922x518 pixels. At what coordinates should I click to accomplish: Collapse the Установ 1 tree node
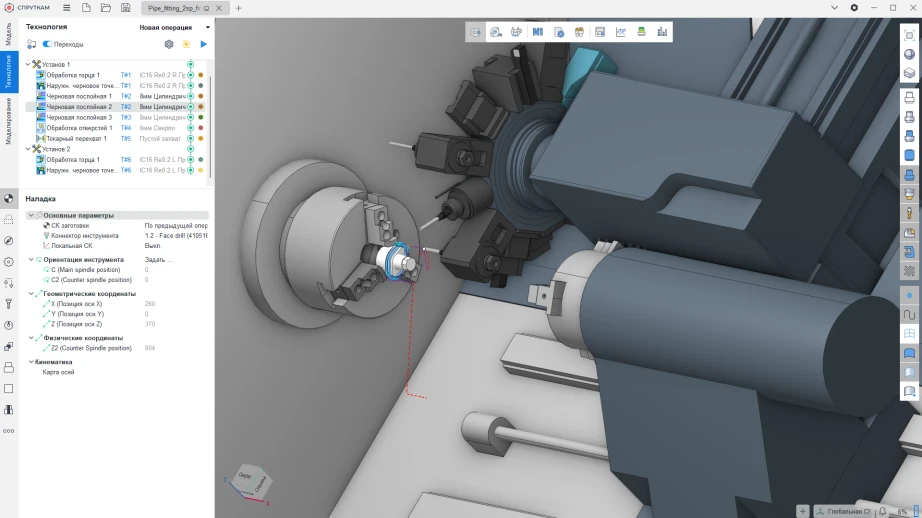tap(28, 65)
